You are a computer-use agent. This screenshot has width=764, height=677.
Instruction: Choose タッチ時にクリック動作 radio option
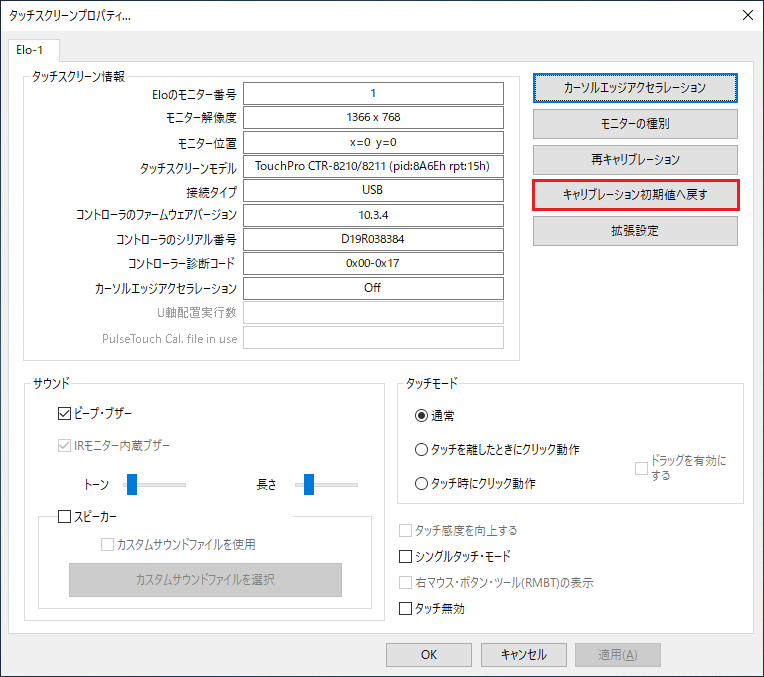pos(421,483)
